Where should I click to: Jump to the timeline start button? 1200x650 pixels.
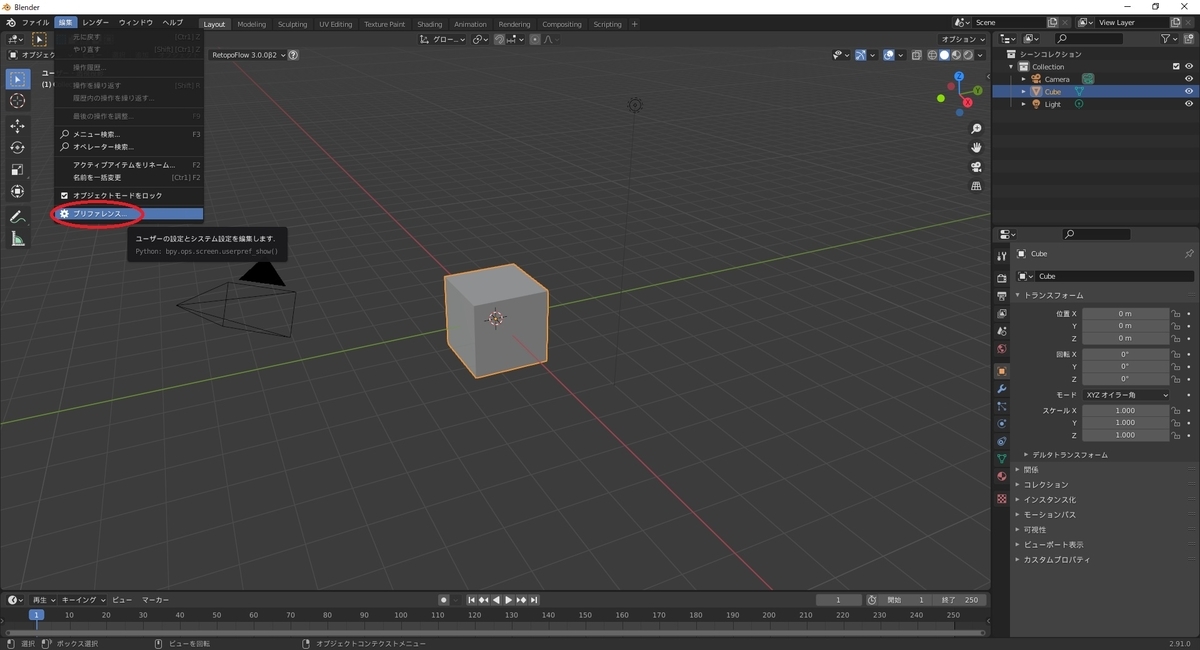[472, 600]
